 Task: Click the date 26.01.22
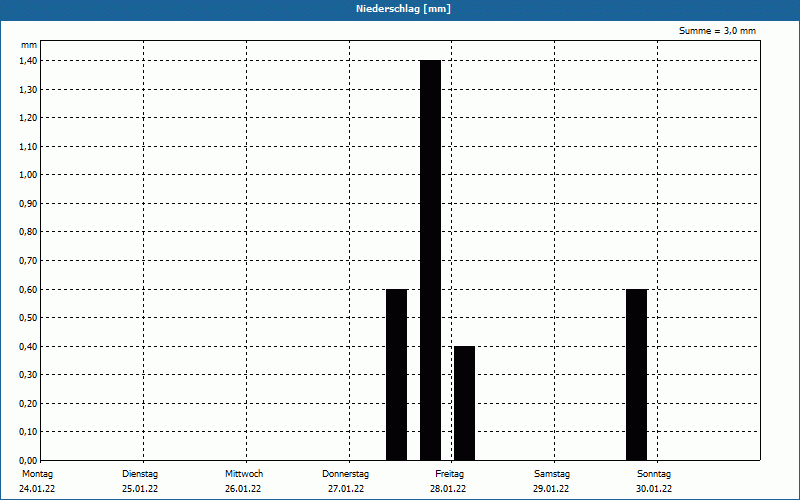pyautogui.click(x=243, y=489)
